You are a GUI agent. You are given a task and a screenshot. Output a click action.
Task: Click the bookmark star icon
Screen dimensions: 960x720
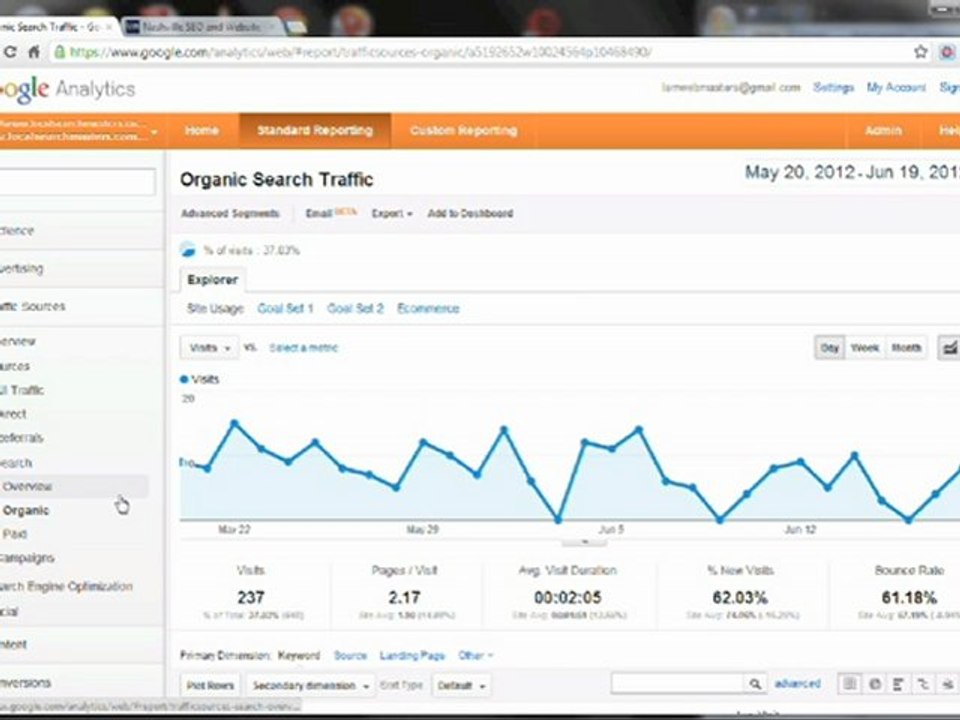click(921, 52)
